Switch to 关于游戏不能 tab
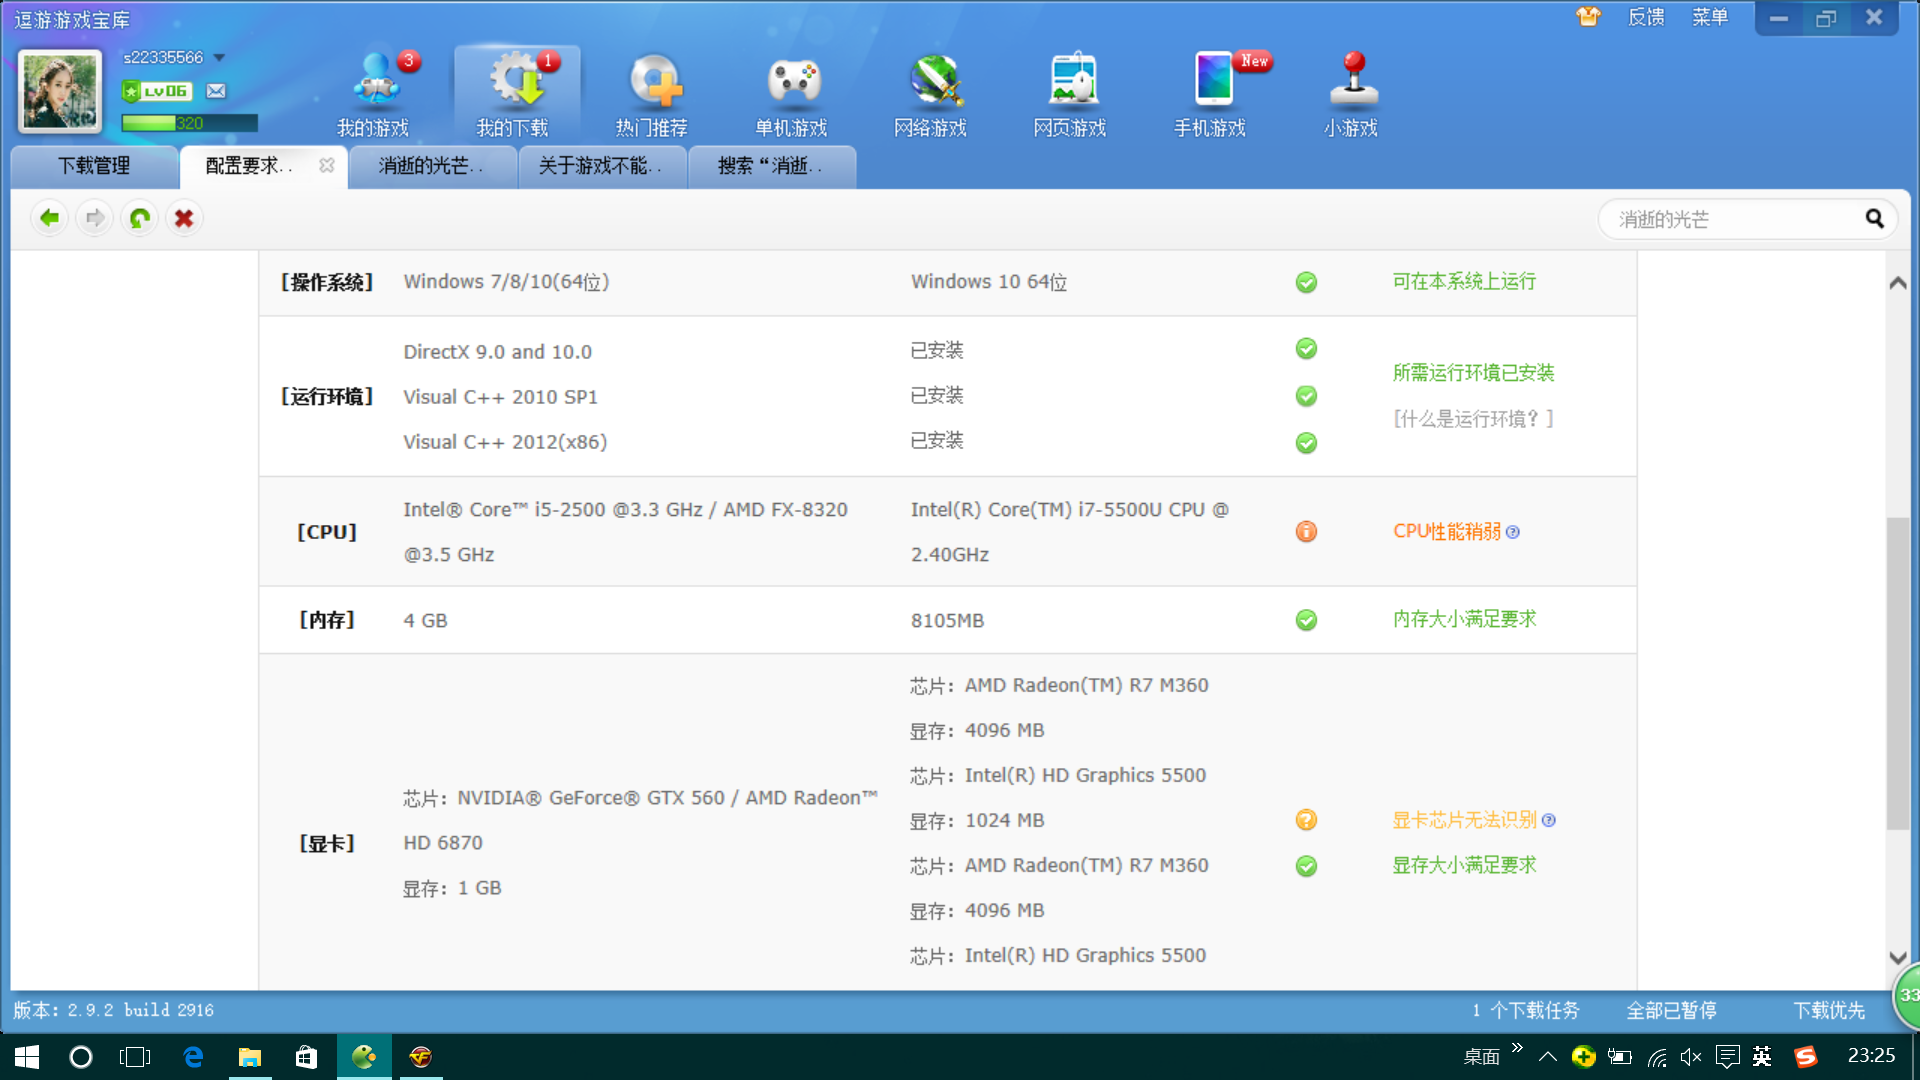 (603, 166)
